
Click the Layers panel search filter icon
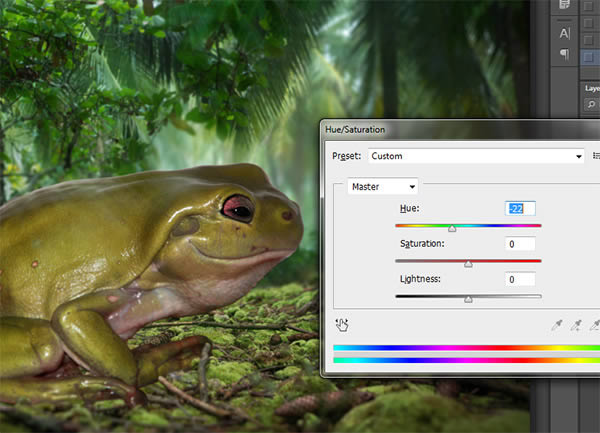point(591,104)
